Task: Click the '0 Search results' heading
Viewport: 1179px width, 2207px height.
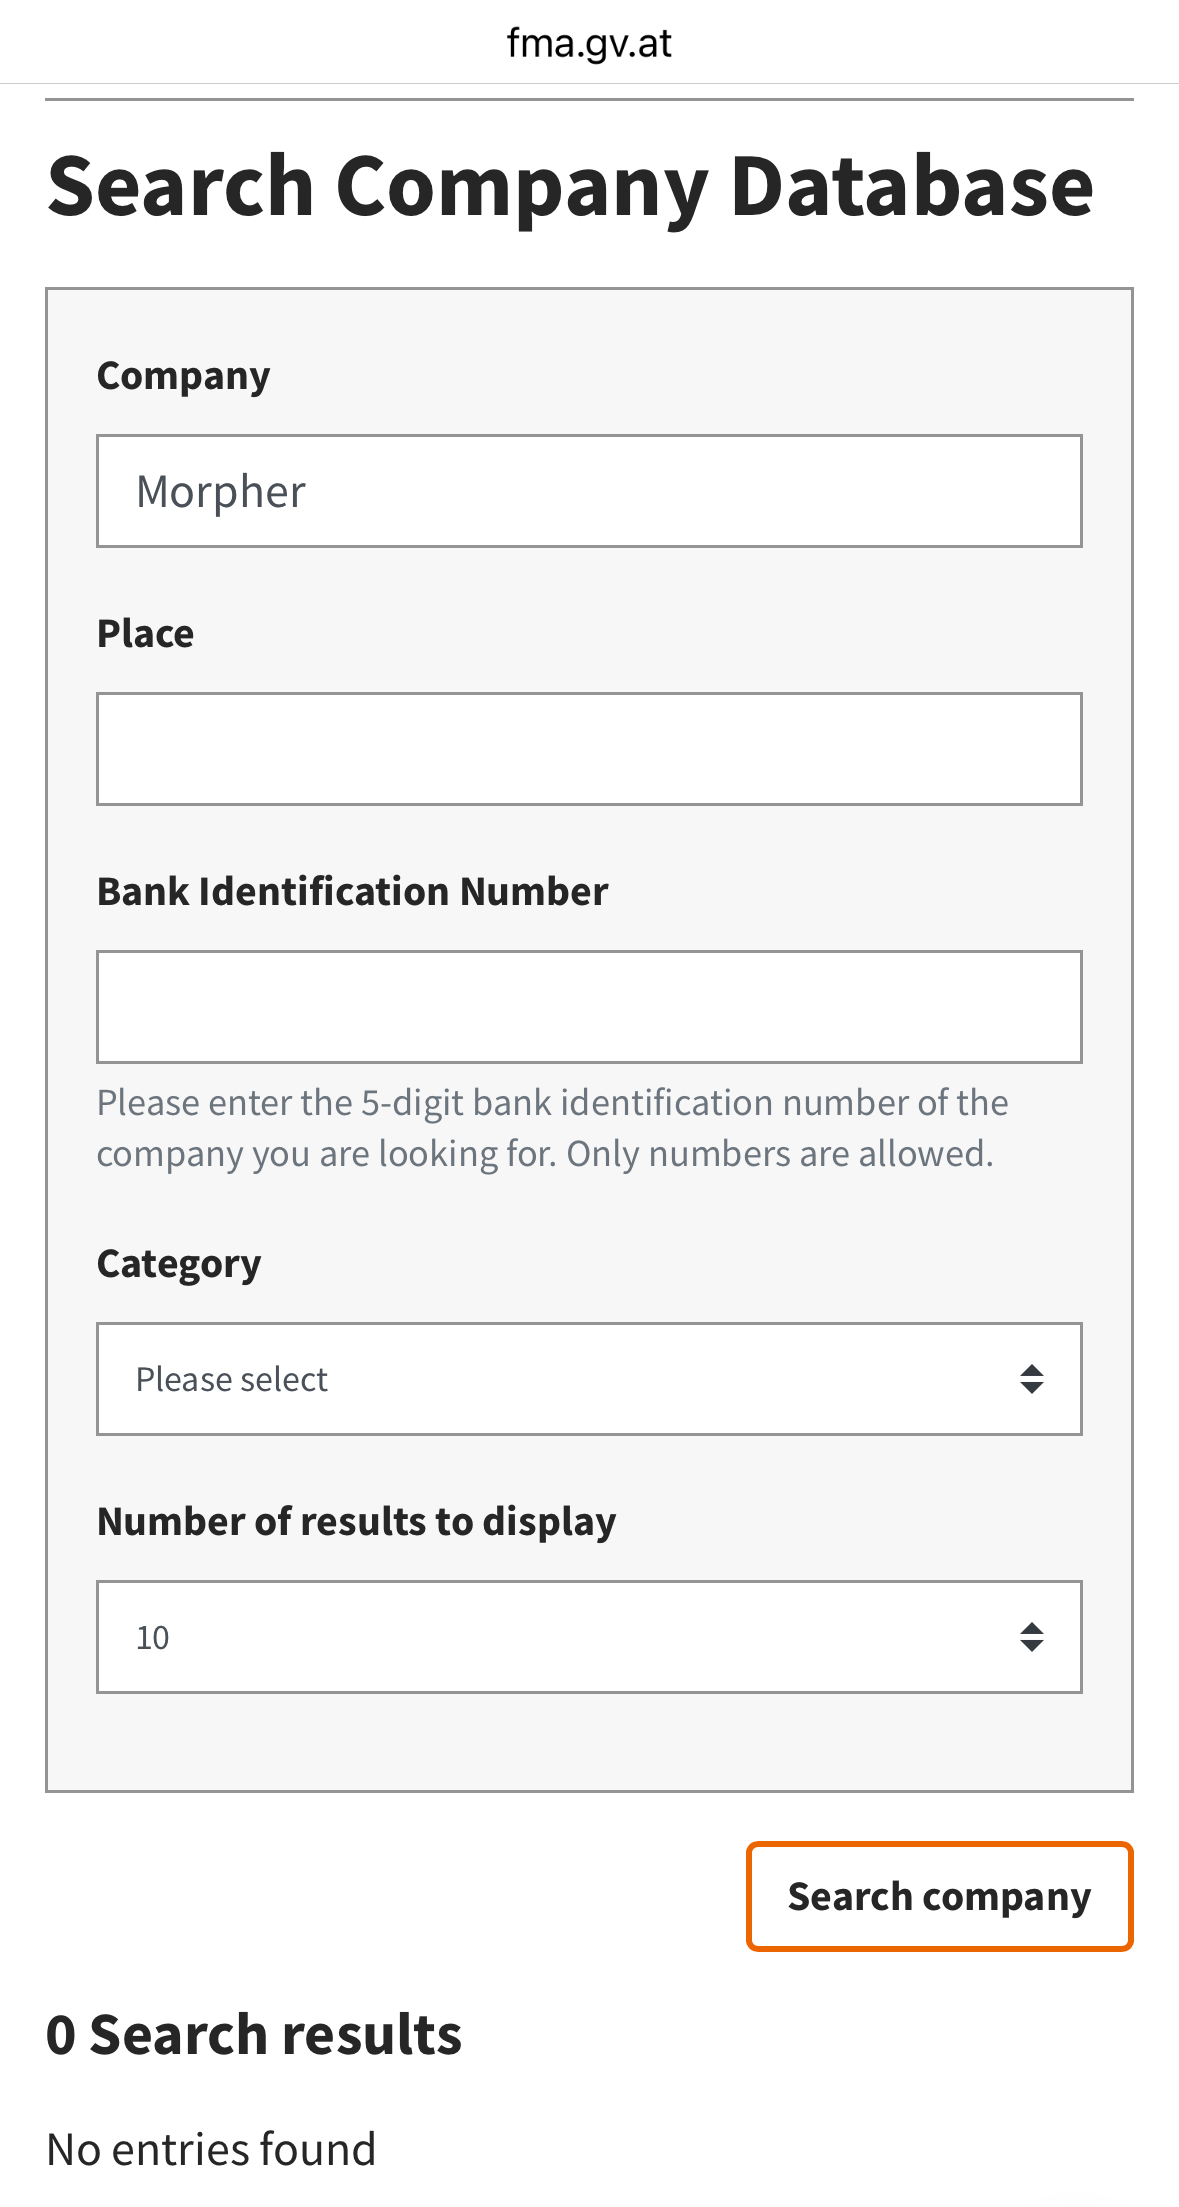Action: tap(254, 2035)
